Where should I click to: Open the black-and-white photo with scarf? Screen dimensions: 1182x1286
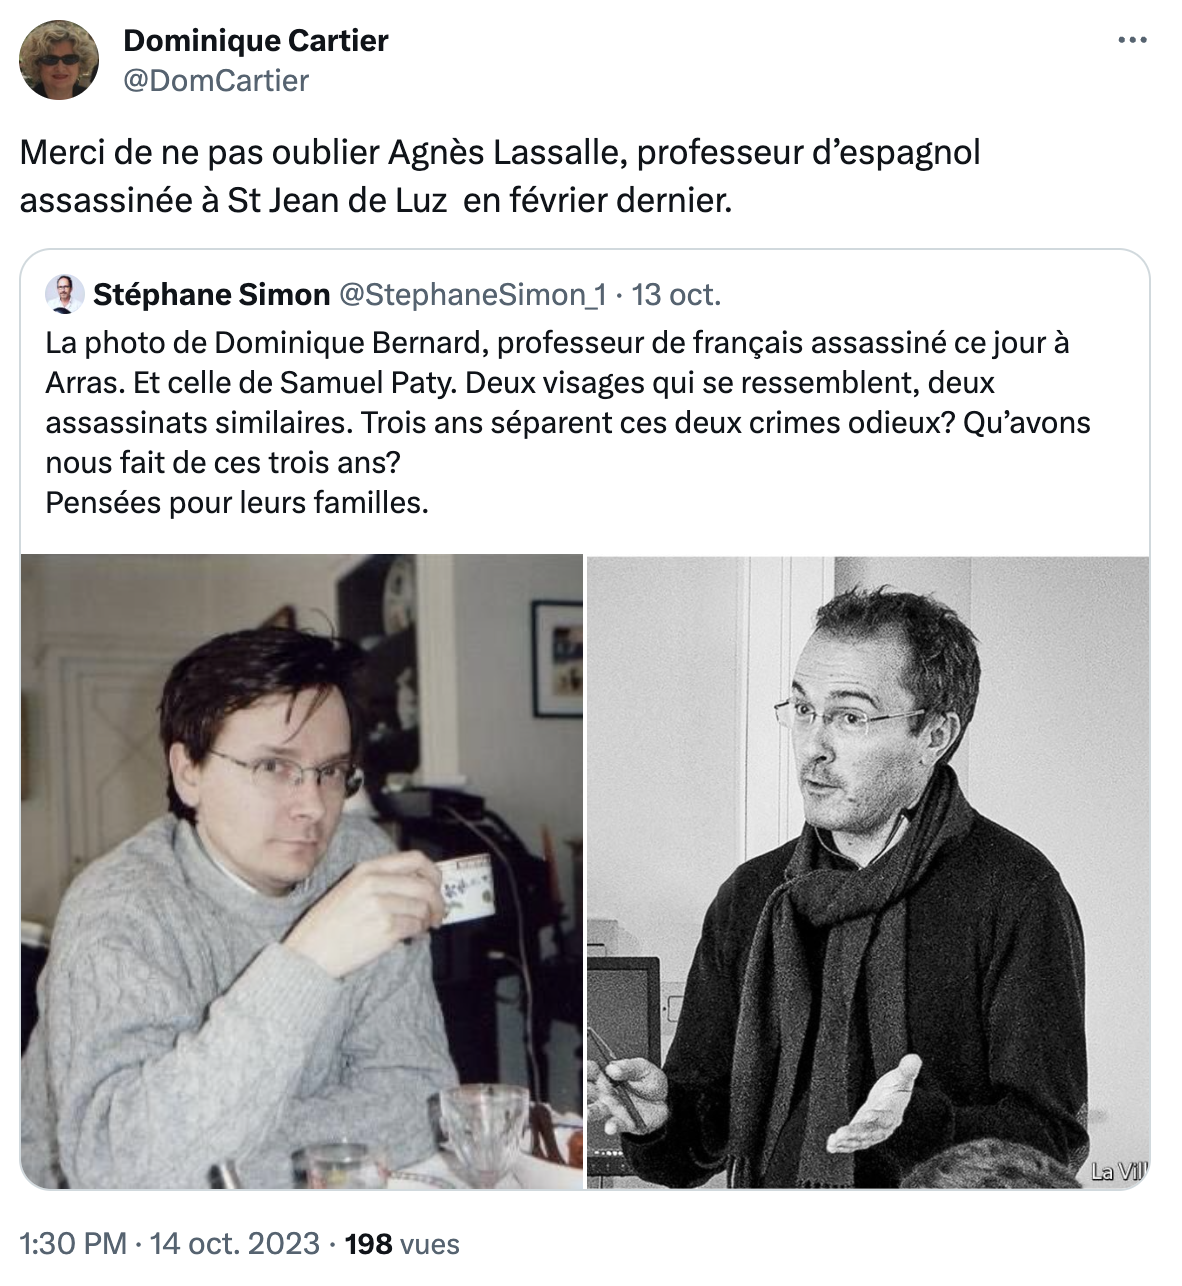point(868,871)
